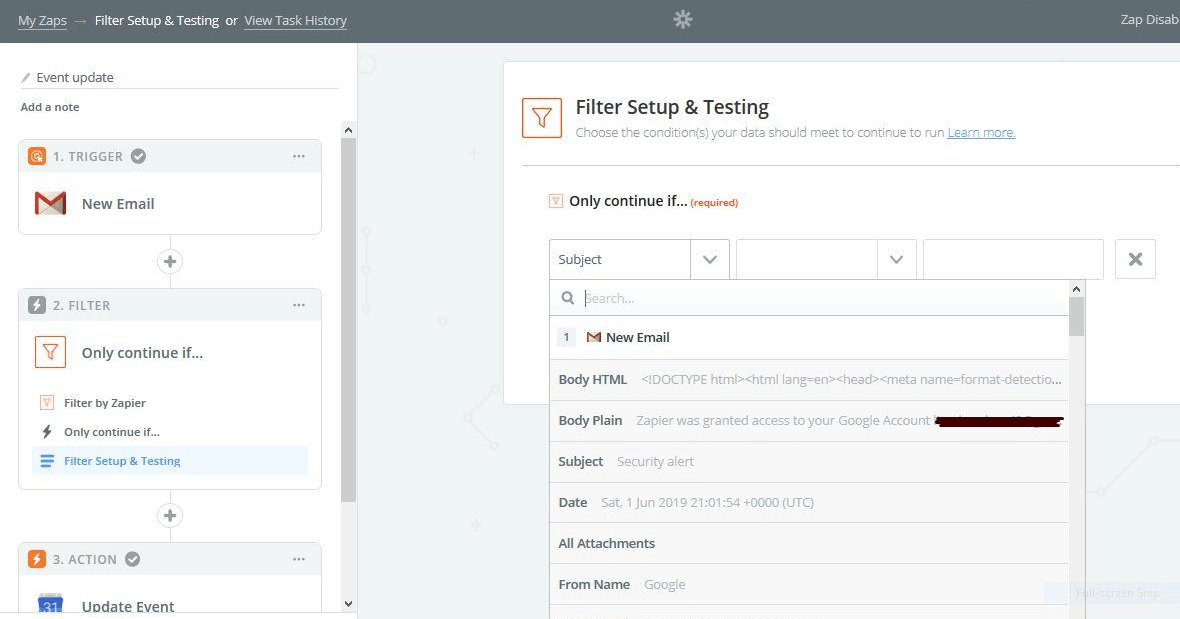Remove the Subject condition with the X button
1180x619 pixels.
(x=1135, y=258)
